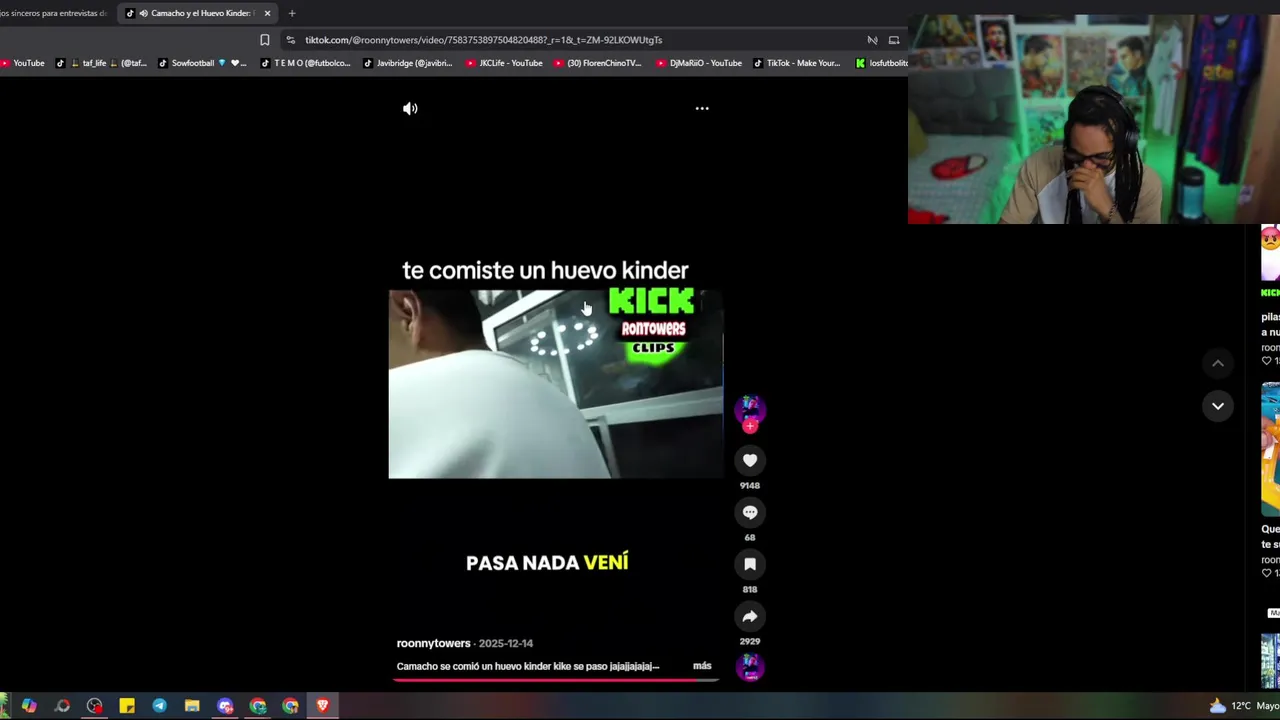The height and width of the screenshot is (720, 1280).
Task: Seek on the red video progress bar
Action: coord(556,680)
